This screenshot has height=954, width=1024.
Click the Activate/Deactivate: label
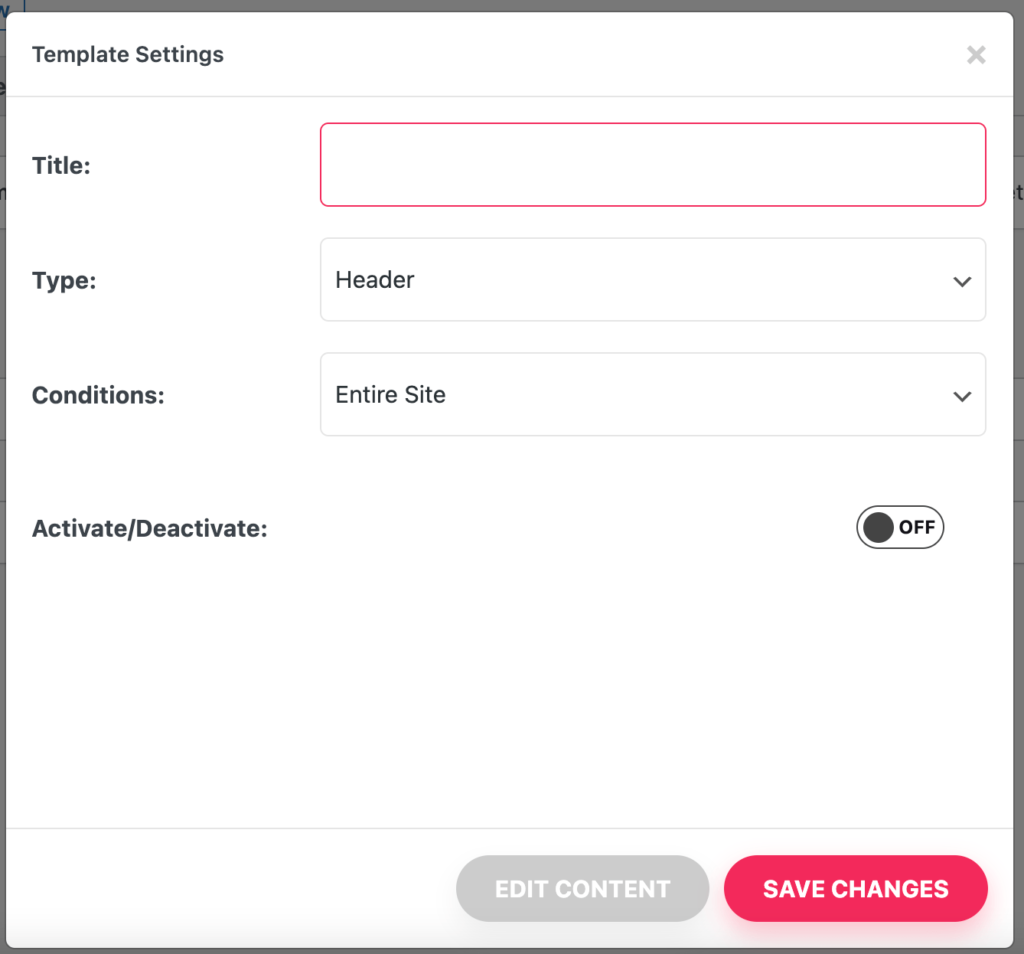coord(150,529)
